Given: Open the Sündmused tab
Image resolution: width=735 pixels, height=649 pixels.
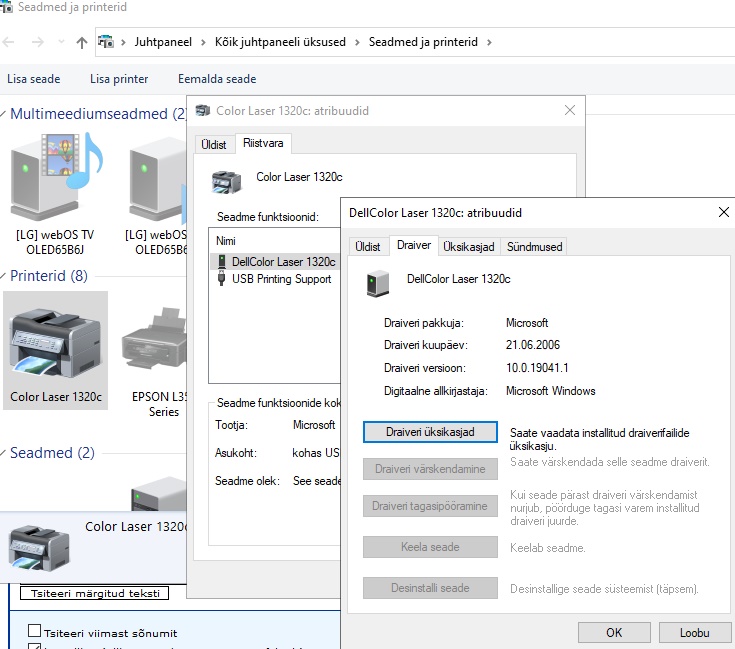Looking at the screenshot, I should click(x=534, y=246).
